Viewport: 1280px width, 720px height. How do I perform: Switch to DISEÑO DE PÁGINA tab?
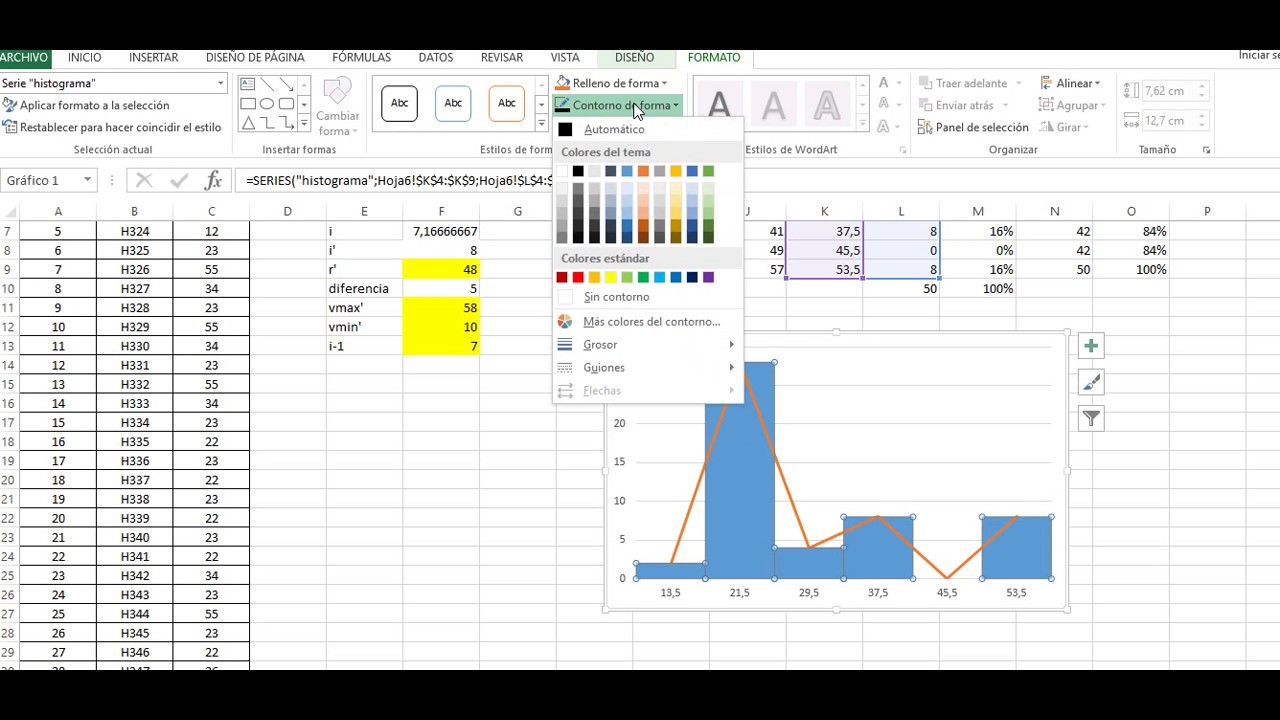coord(255,58)
